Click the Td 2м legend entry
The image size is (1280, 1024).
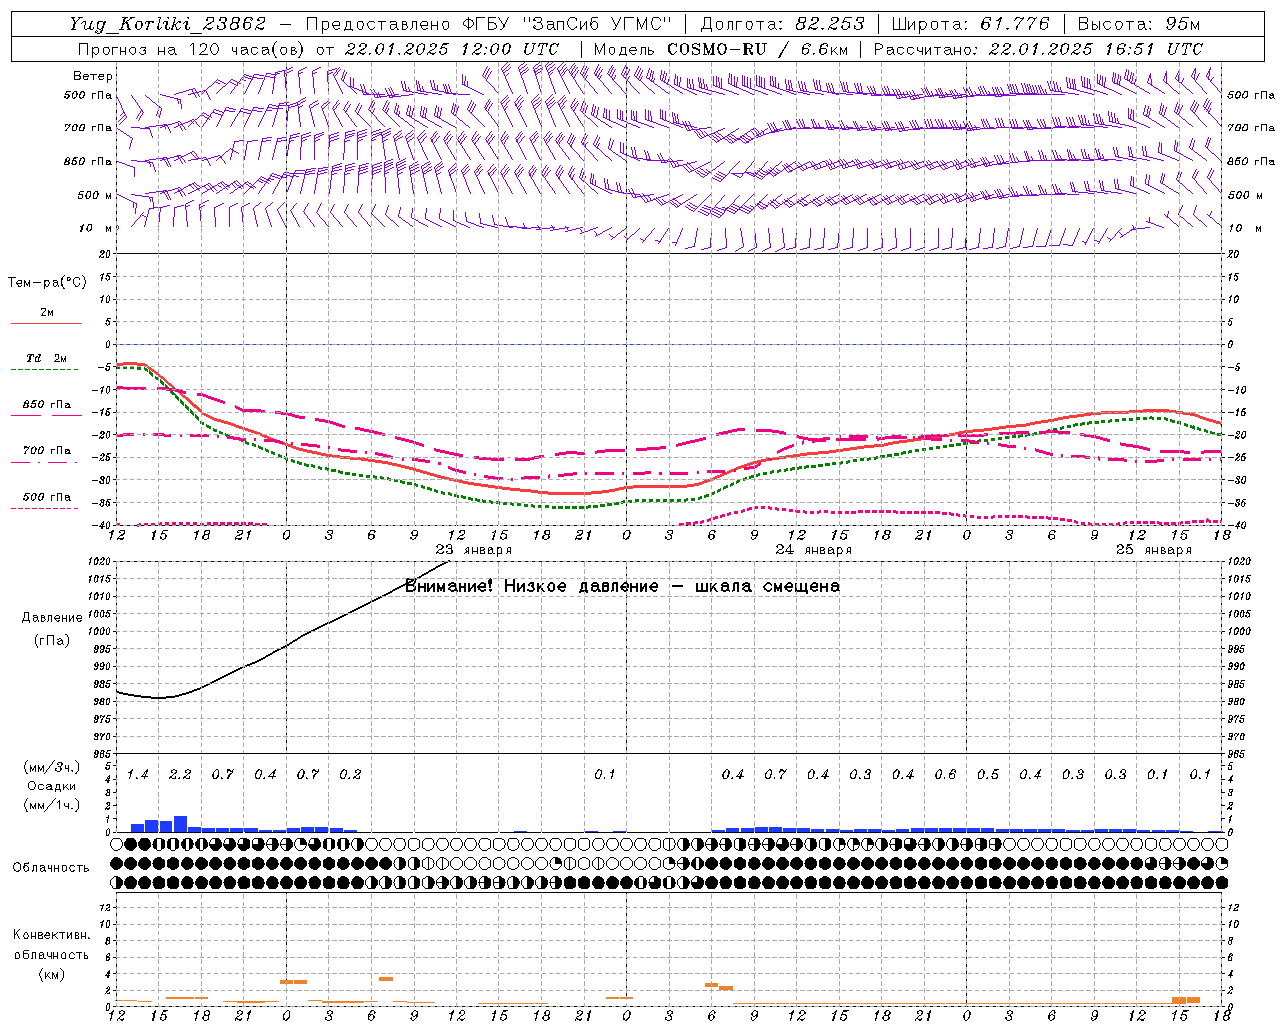(x=46, y=358)
